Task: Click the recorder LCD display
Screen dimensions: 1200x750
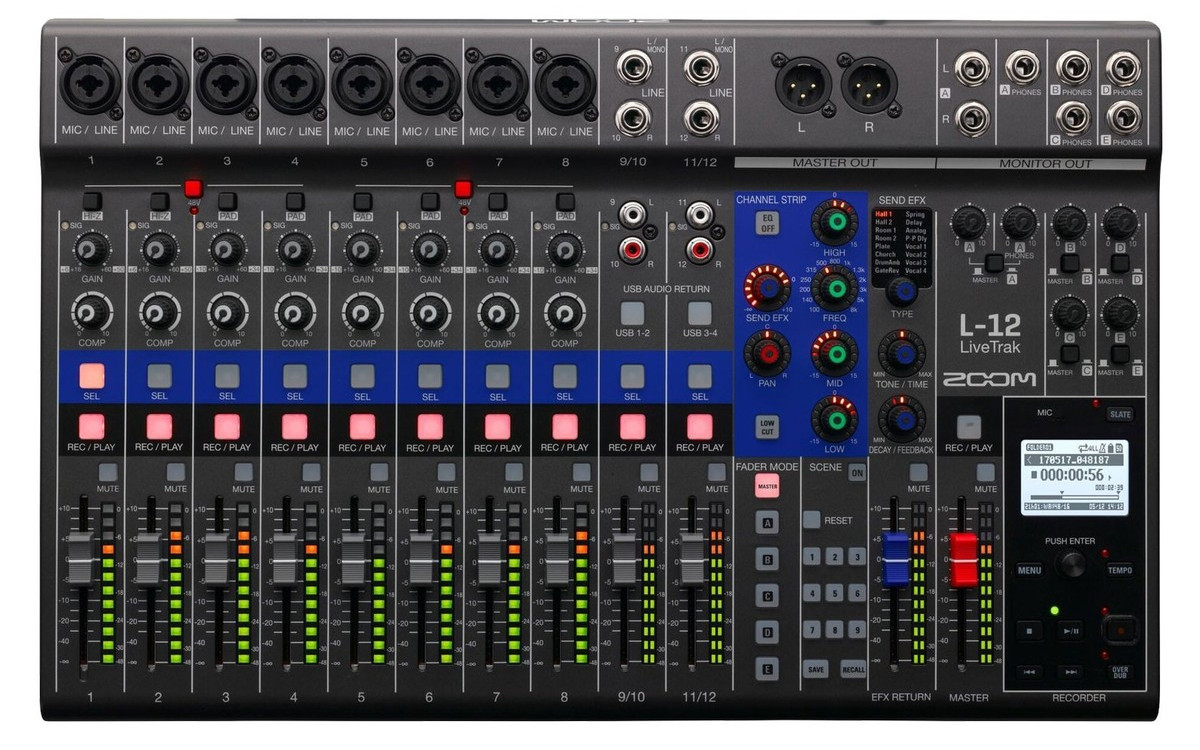Action: point(1073,479)
